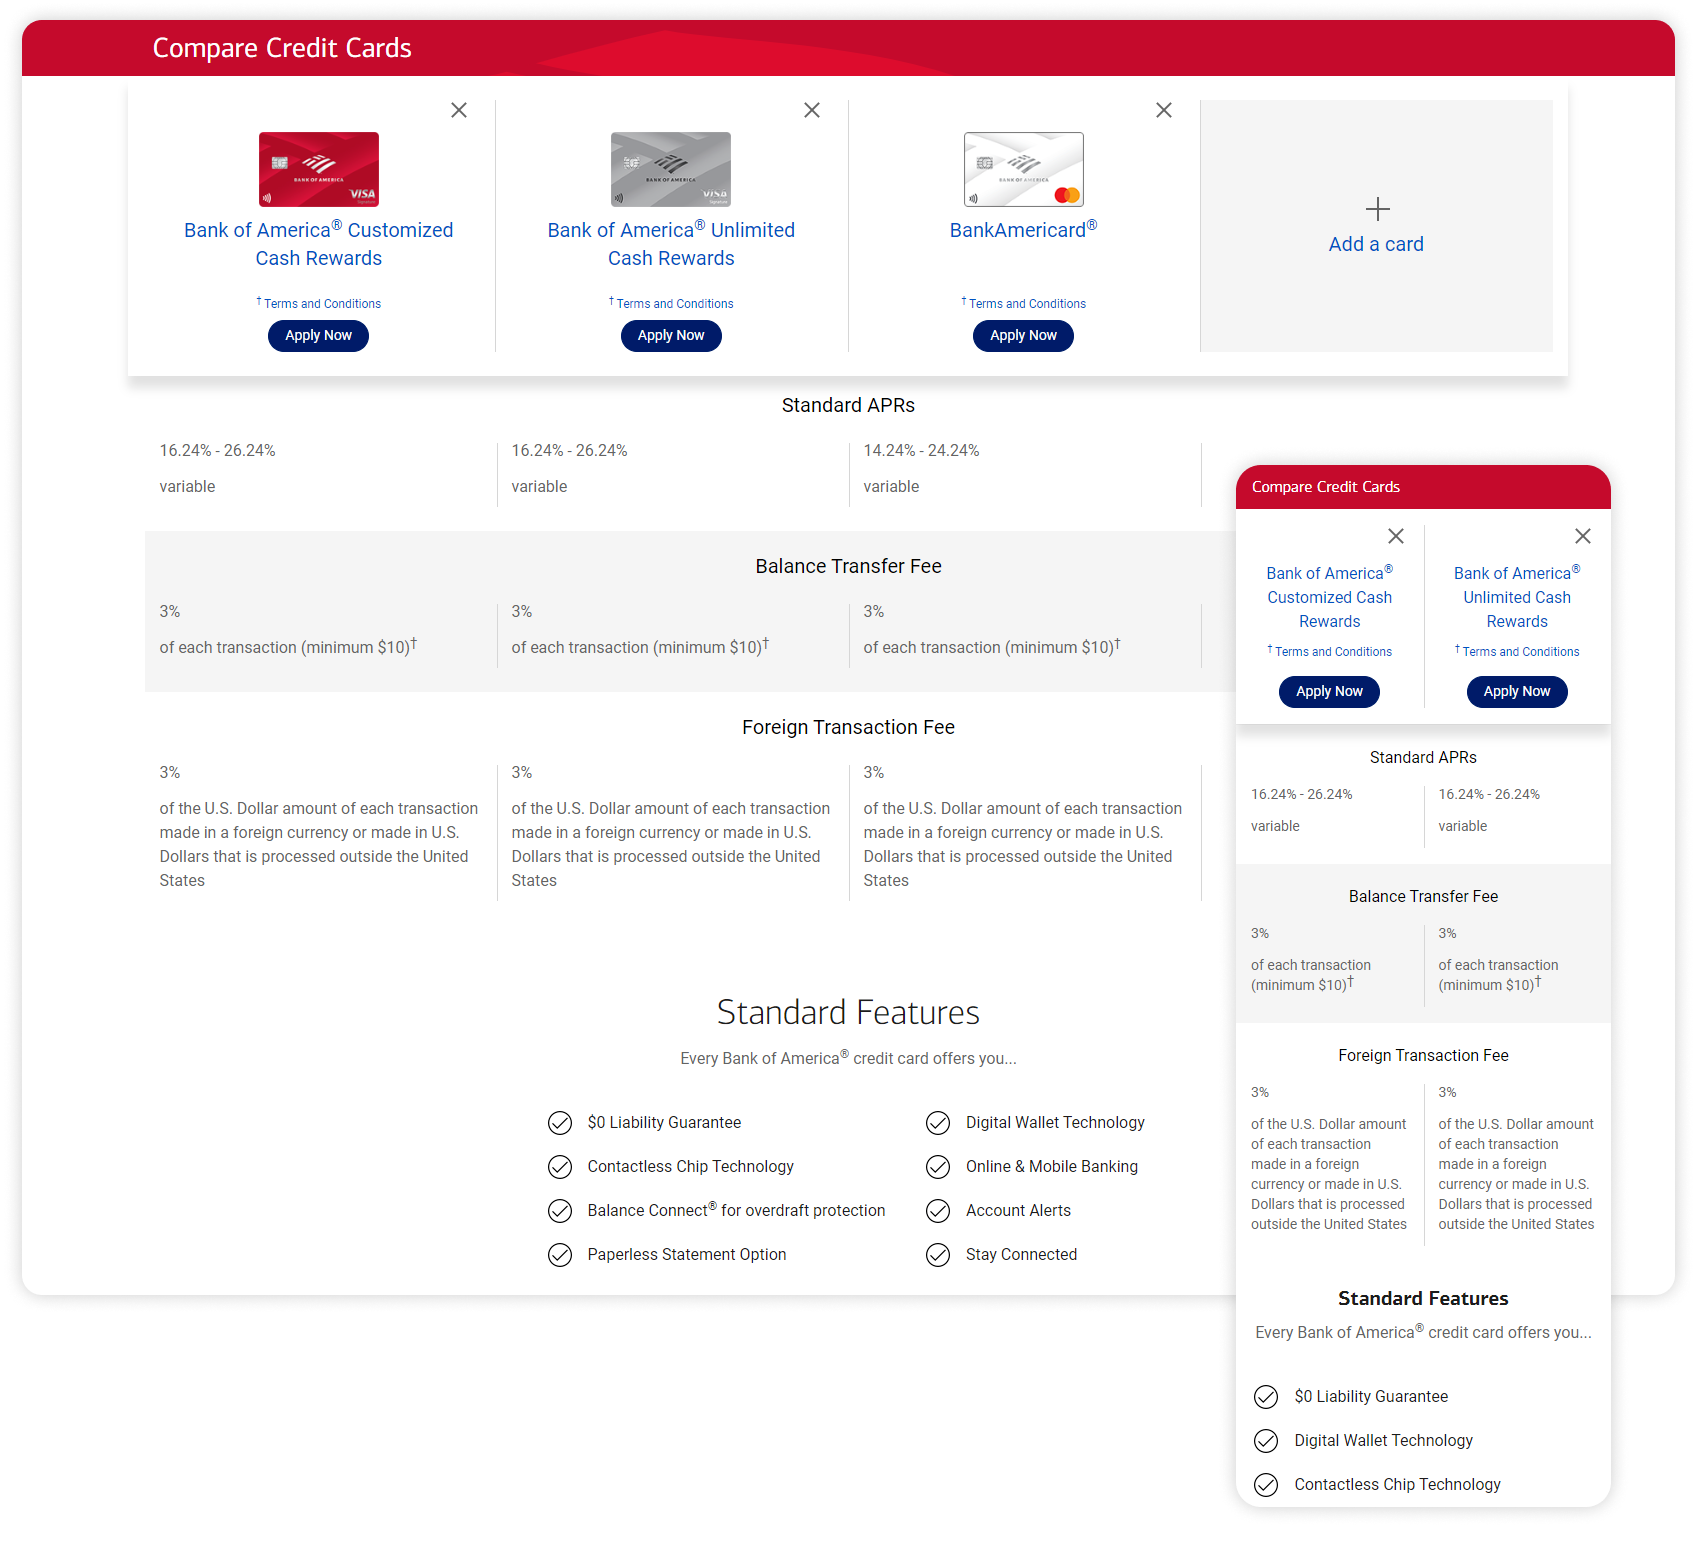Remove Unlimited Cash Rewards in mobile panel
Viewport: 1697px width, 1544px height.
point(1583,536)
